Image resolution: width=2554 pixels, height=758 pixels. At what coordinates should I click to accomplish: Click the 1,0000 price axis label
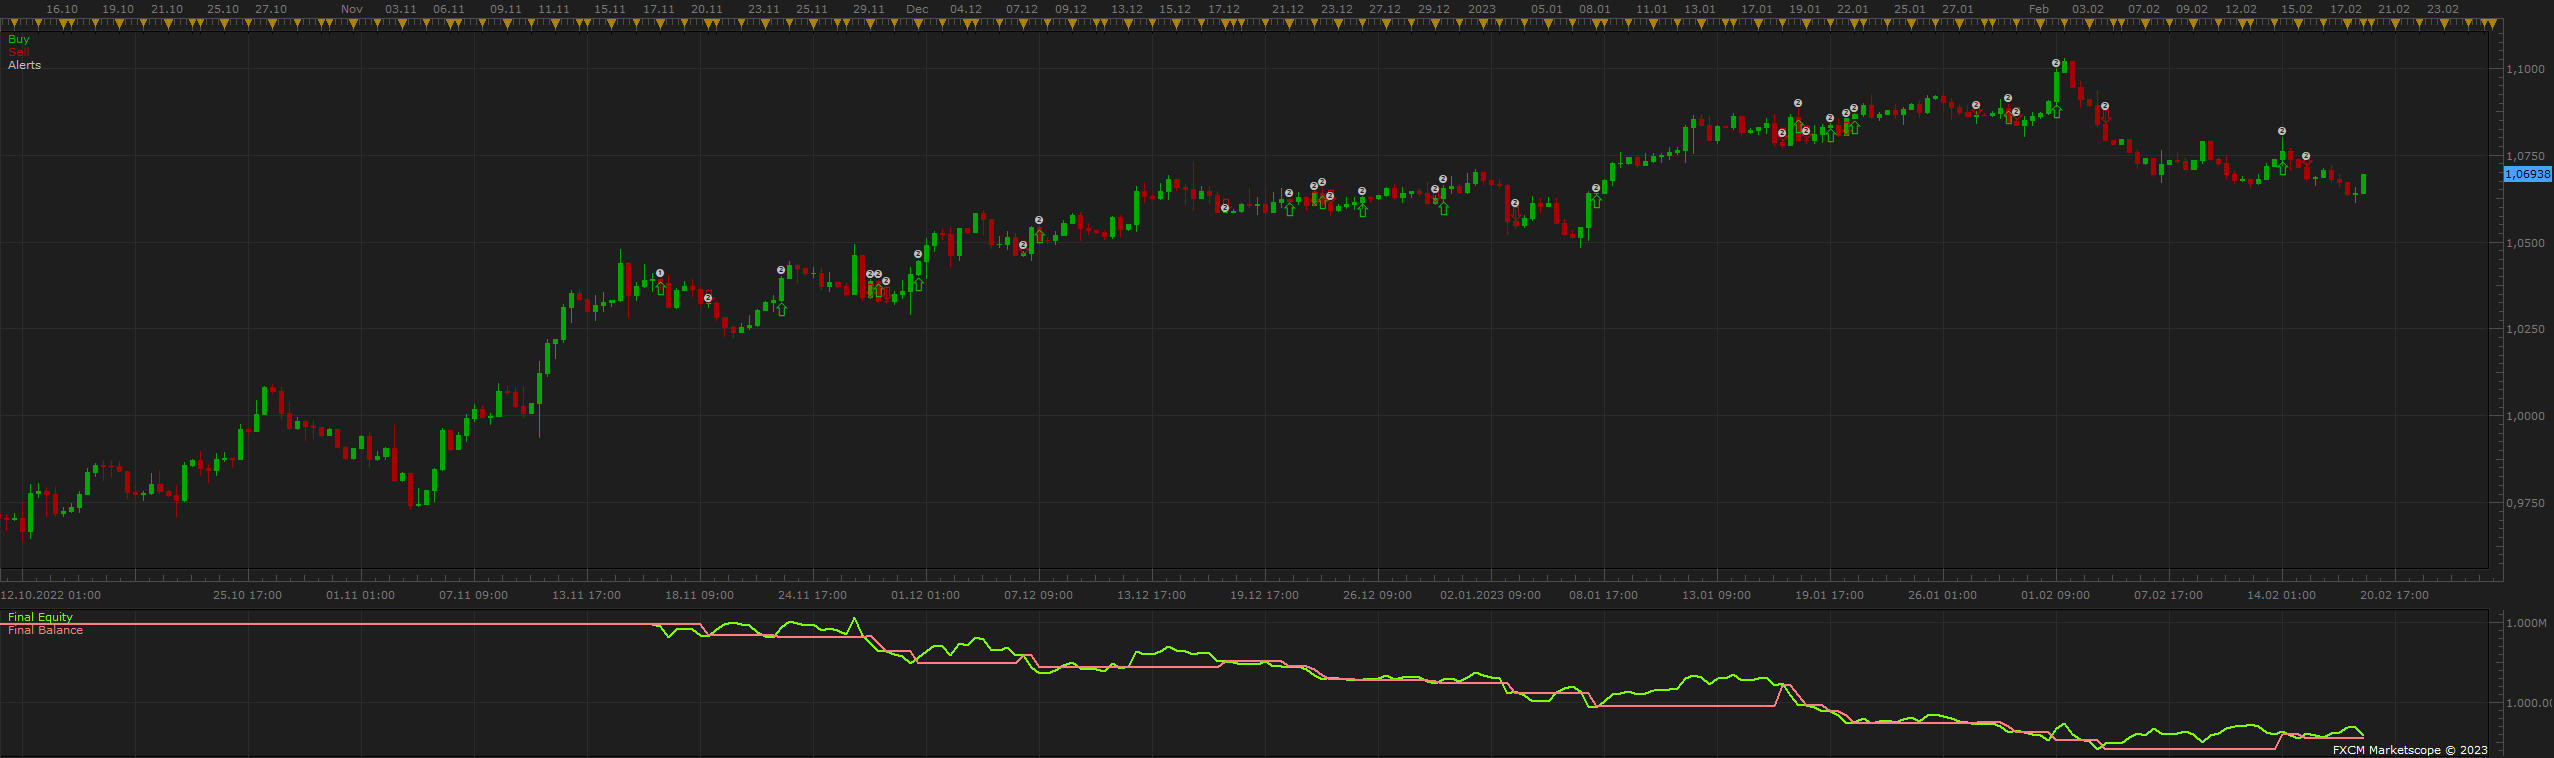pos(2526,416)
